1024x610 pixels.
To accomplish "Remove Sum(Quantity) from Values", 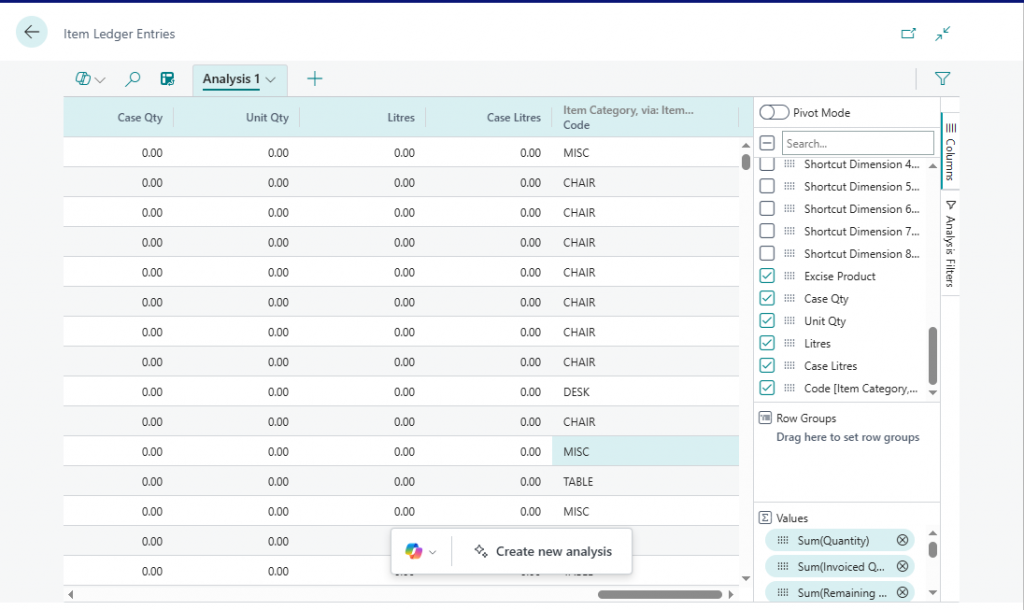I will pos(902,541).
